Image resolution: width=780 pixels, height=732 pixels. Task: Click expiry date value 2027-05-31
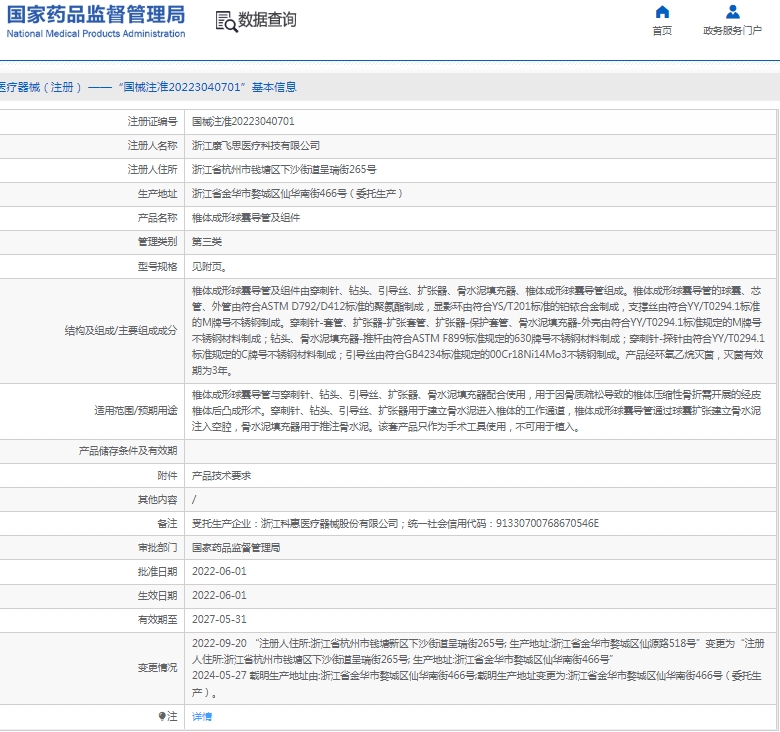click(219, 619)
